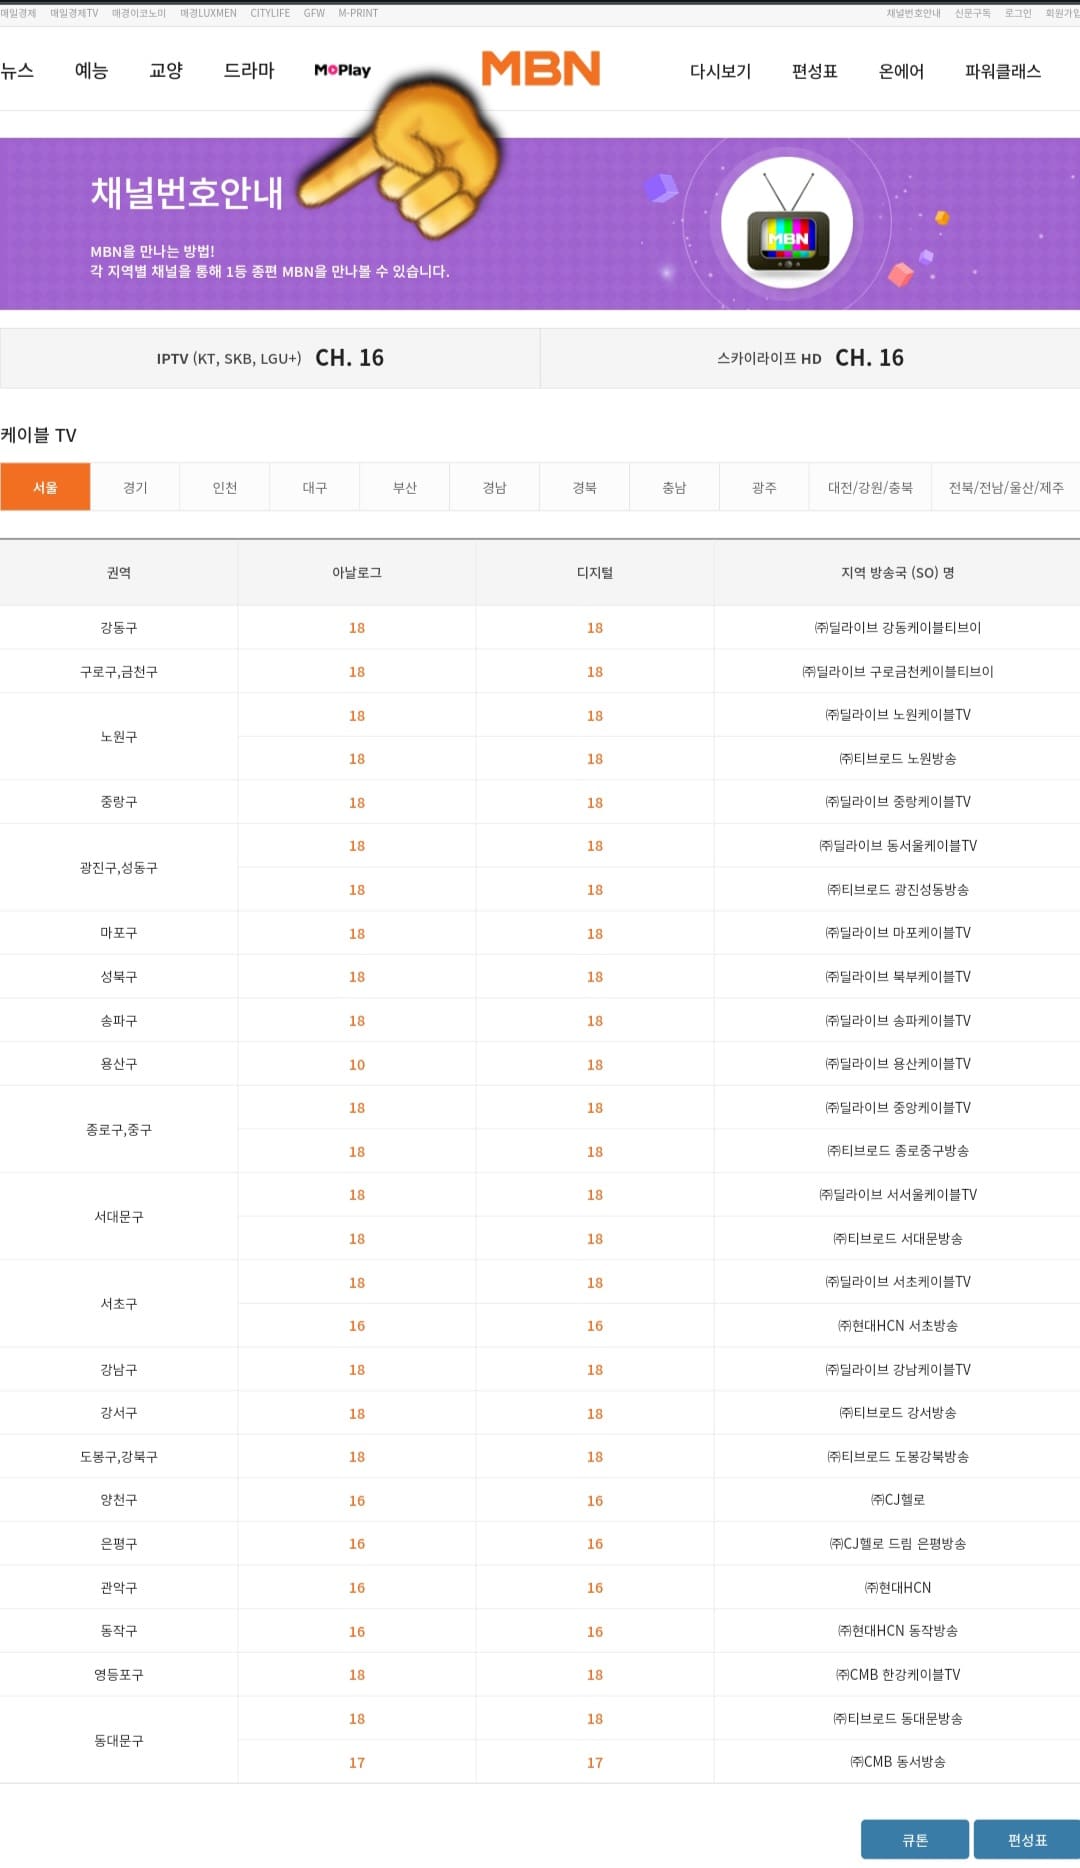This screenshot has width=1080, height=1868.
Task: Open the 파워클래스 menu
Action: pos(1003,71)
